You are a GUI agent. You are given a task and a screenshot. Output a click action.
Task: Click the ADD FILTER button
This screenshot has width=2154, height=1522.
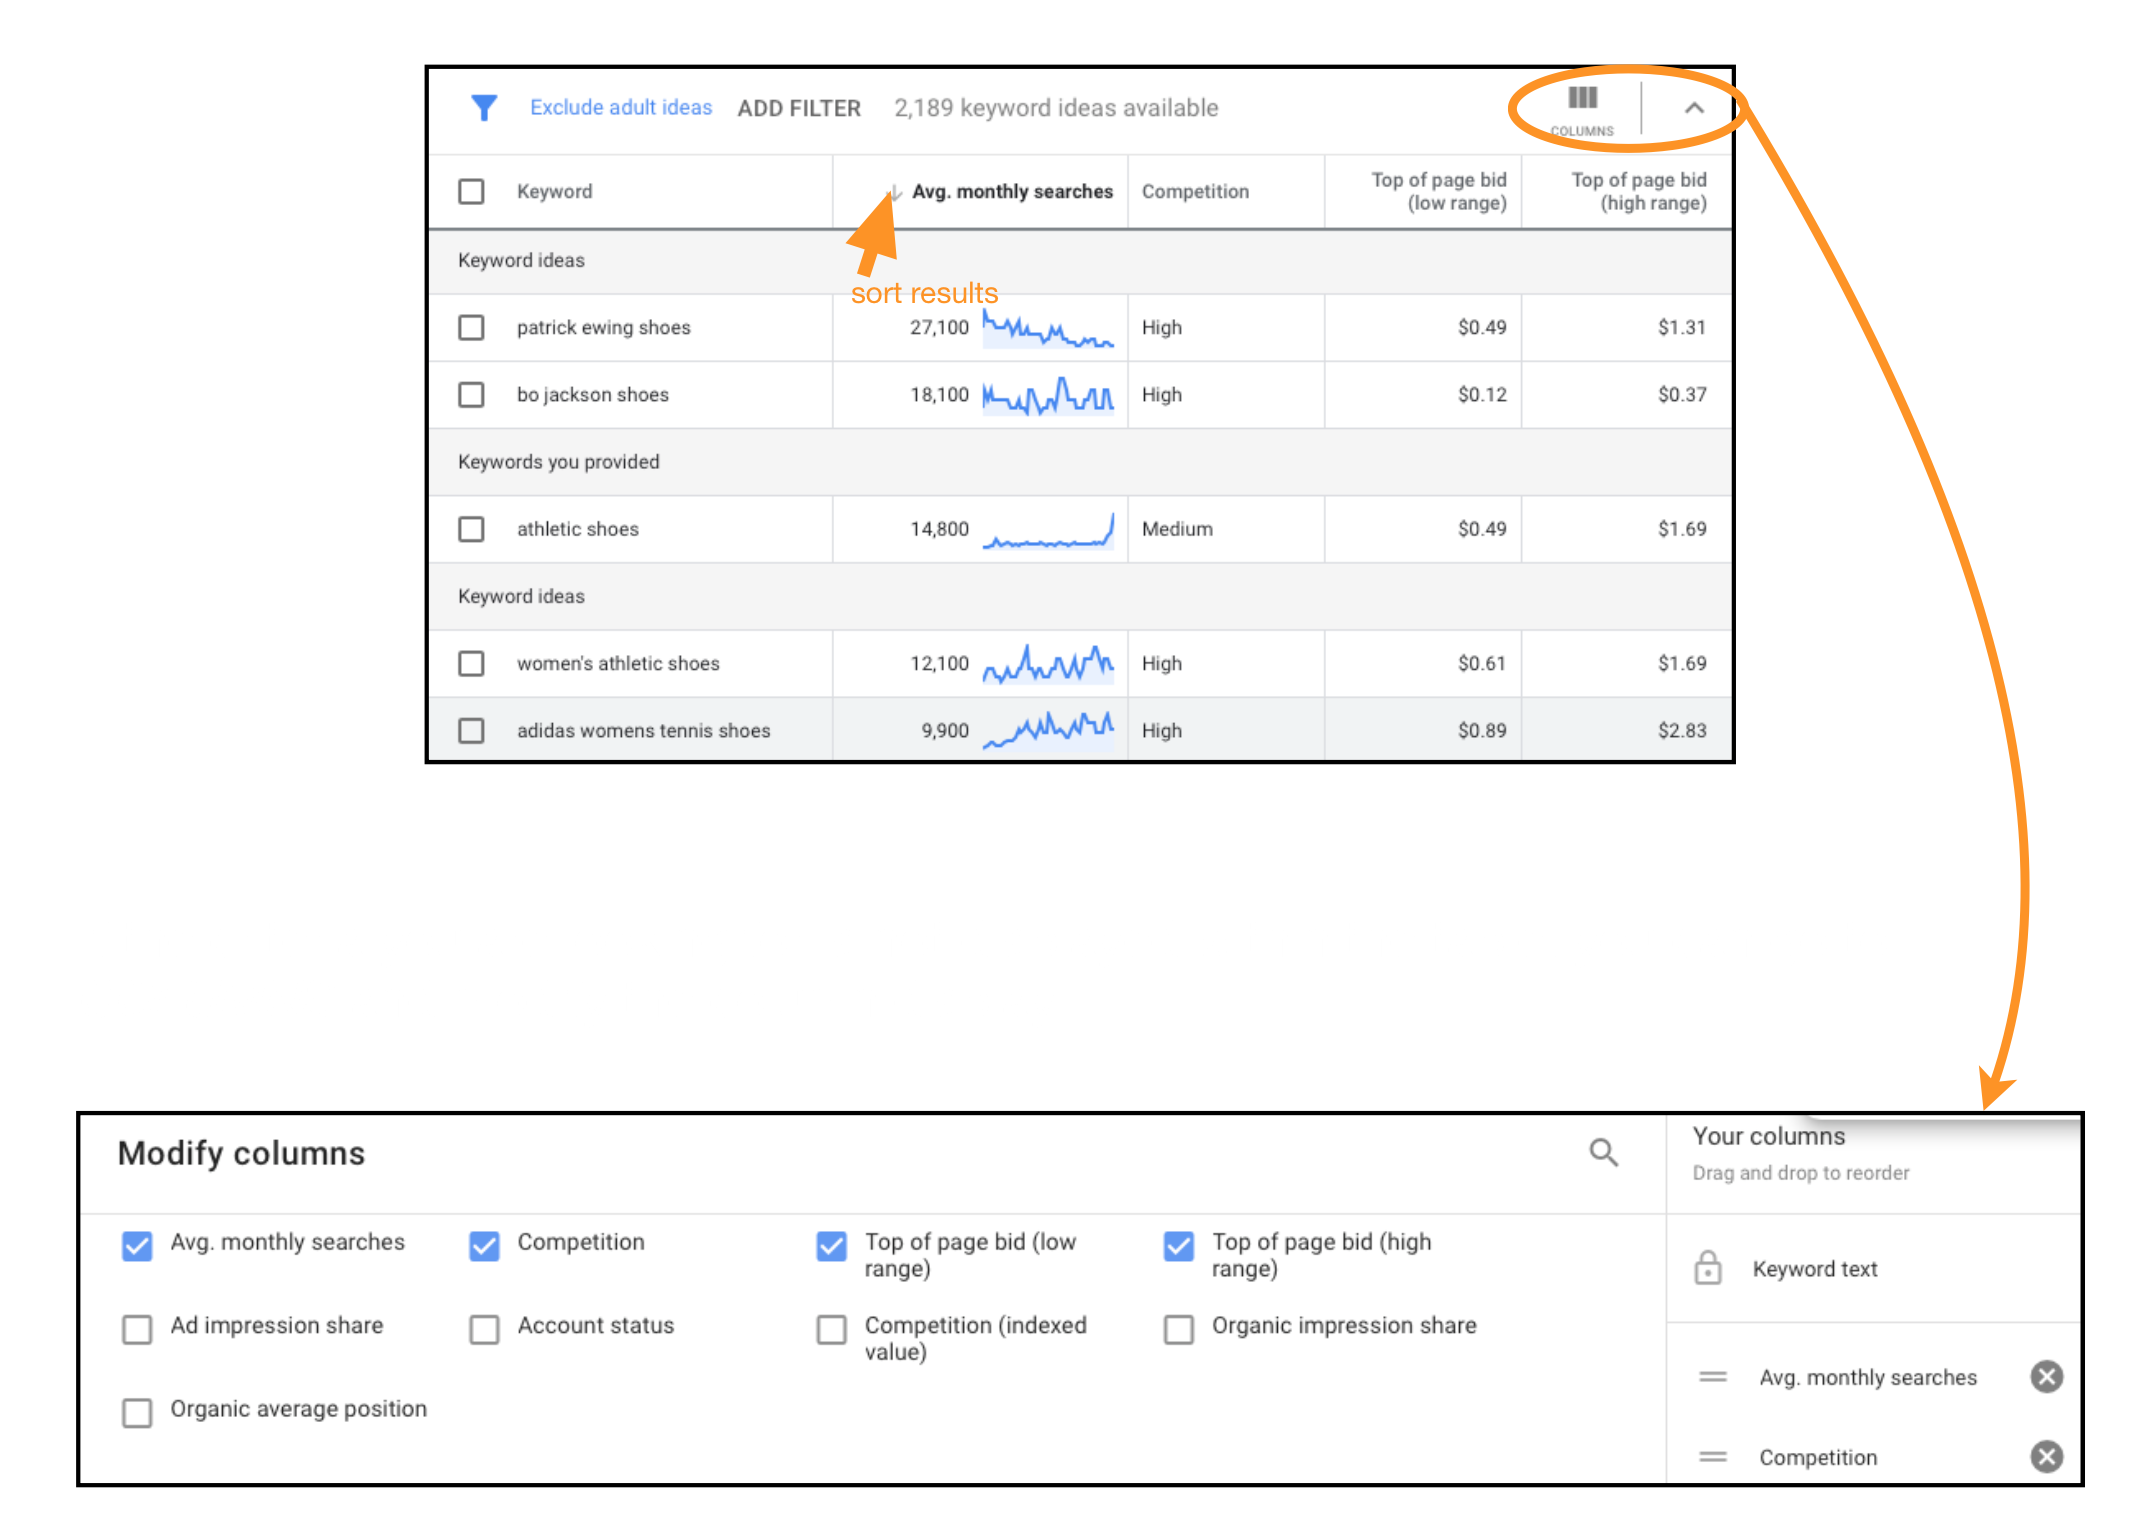point(799,108)
